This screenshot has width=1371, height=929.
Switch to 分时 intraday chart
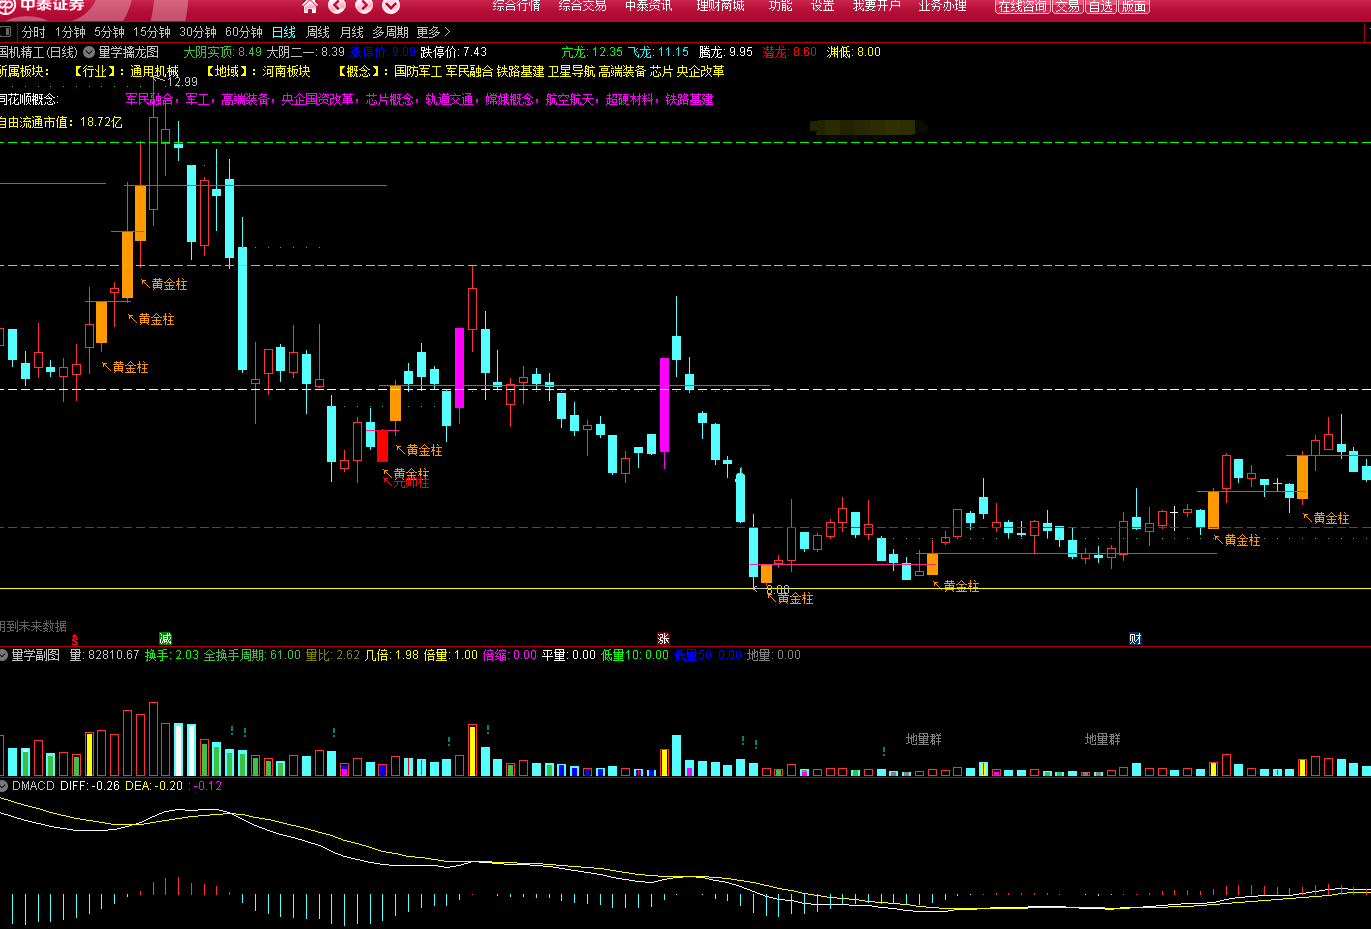34,32
